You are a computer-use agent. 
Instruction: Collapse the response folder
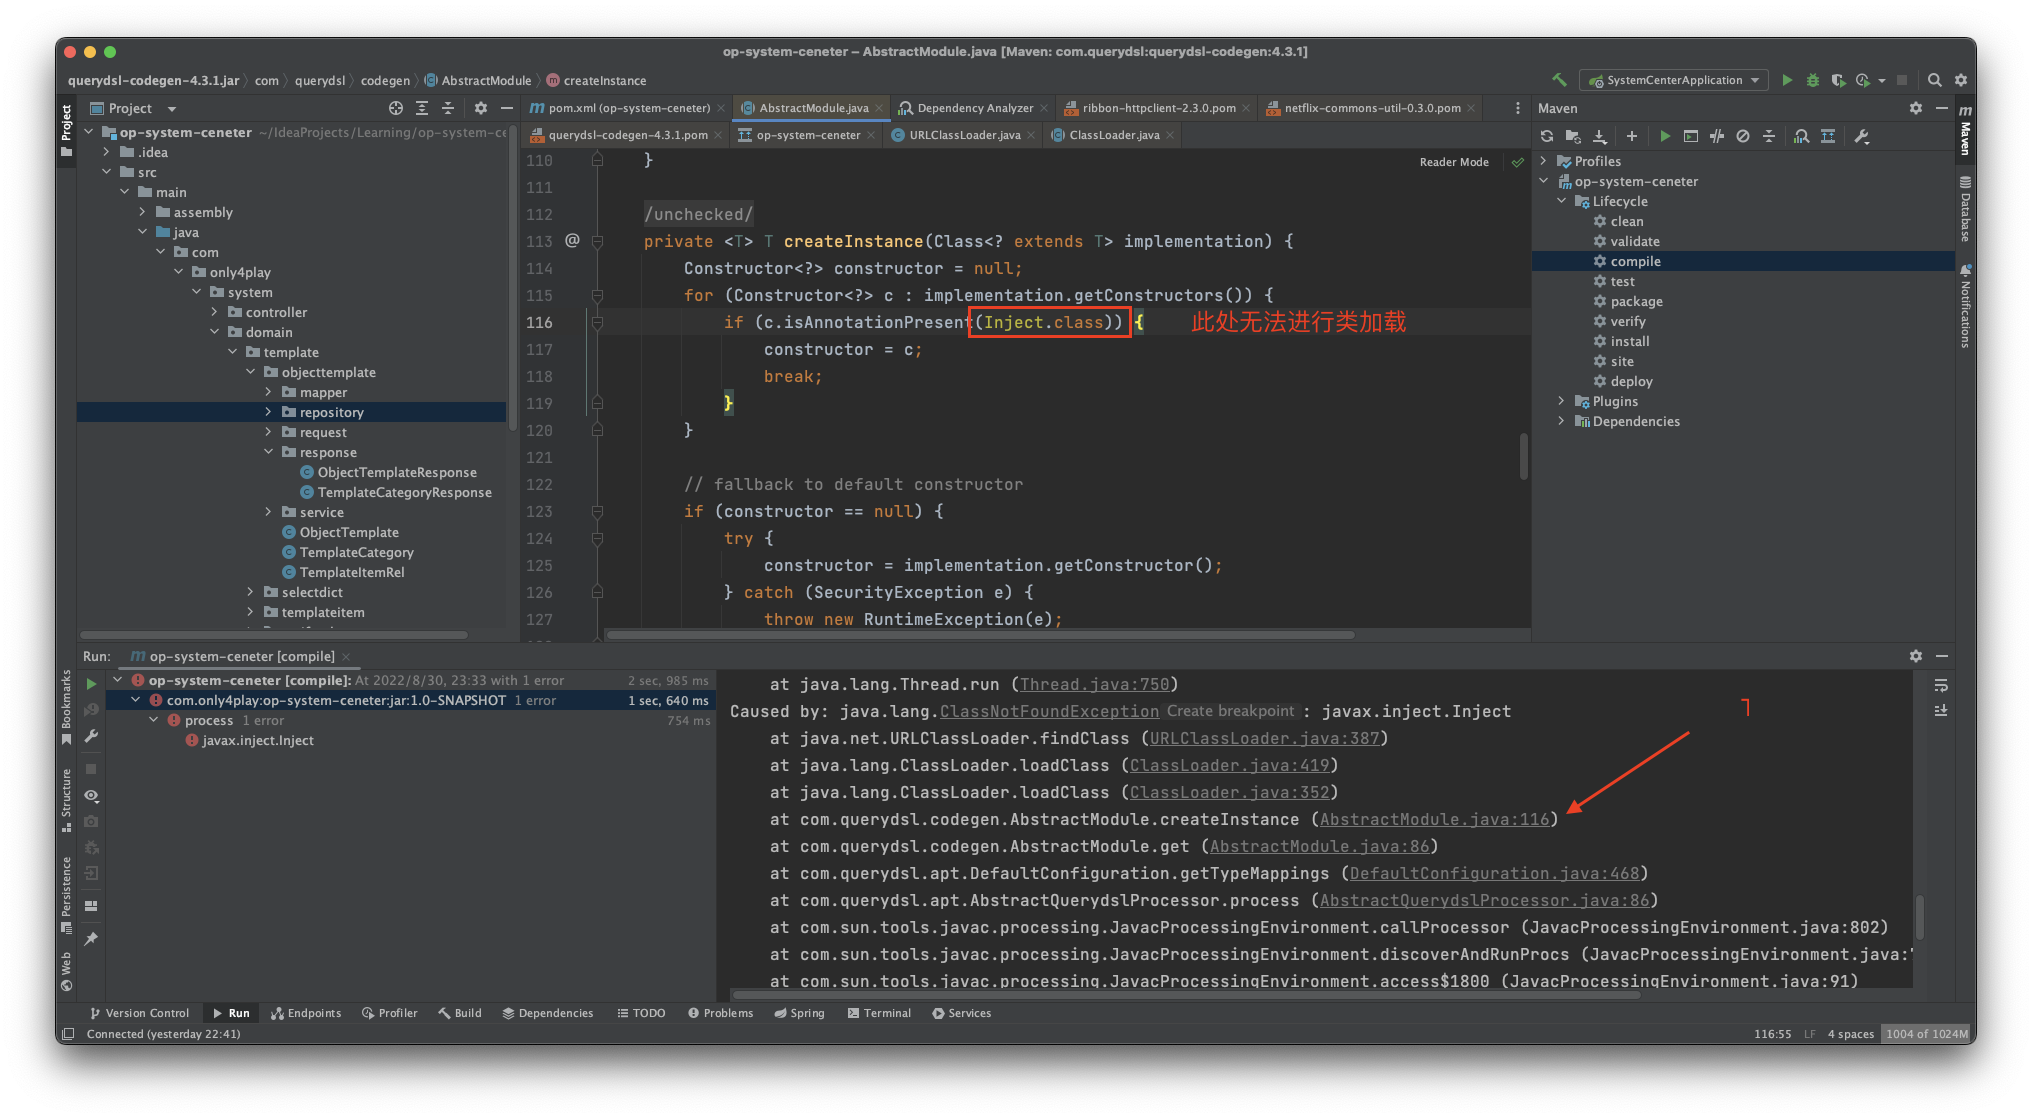(x=268, y=452)
